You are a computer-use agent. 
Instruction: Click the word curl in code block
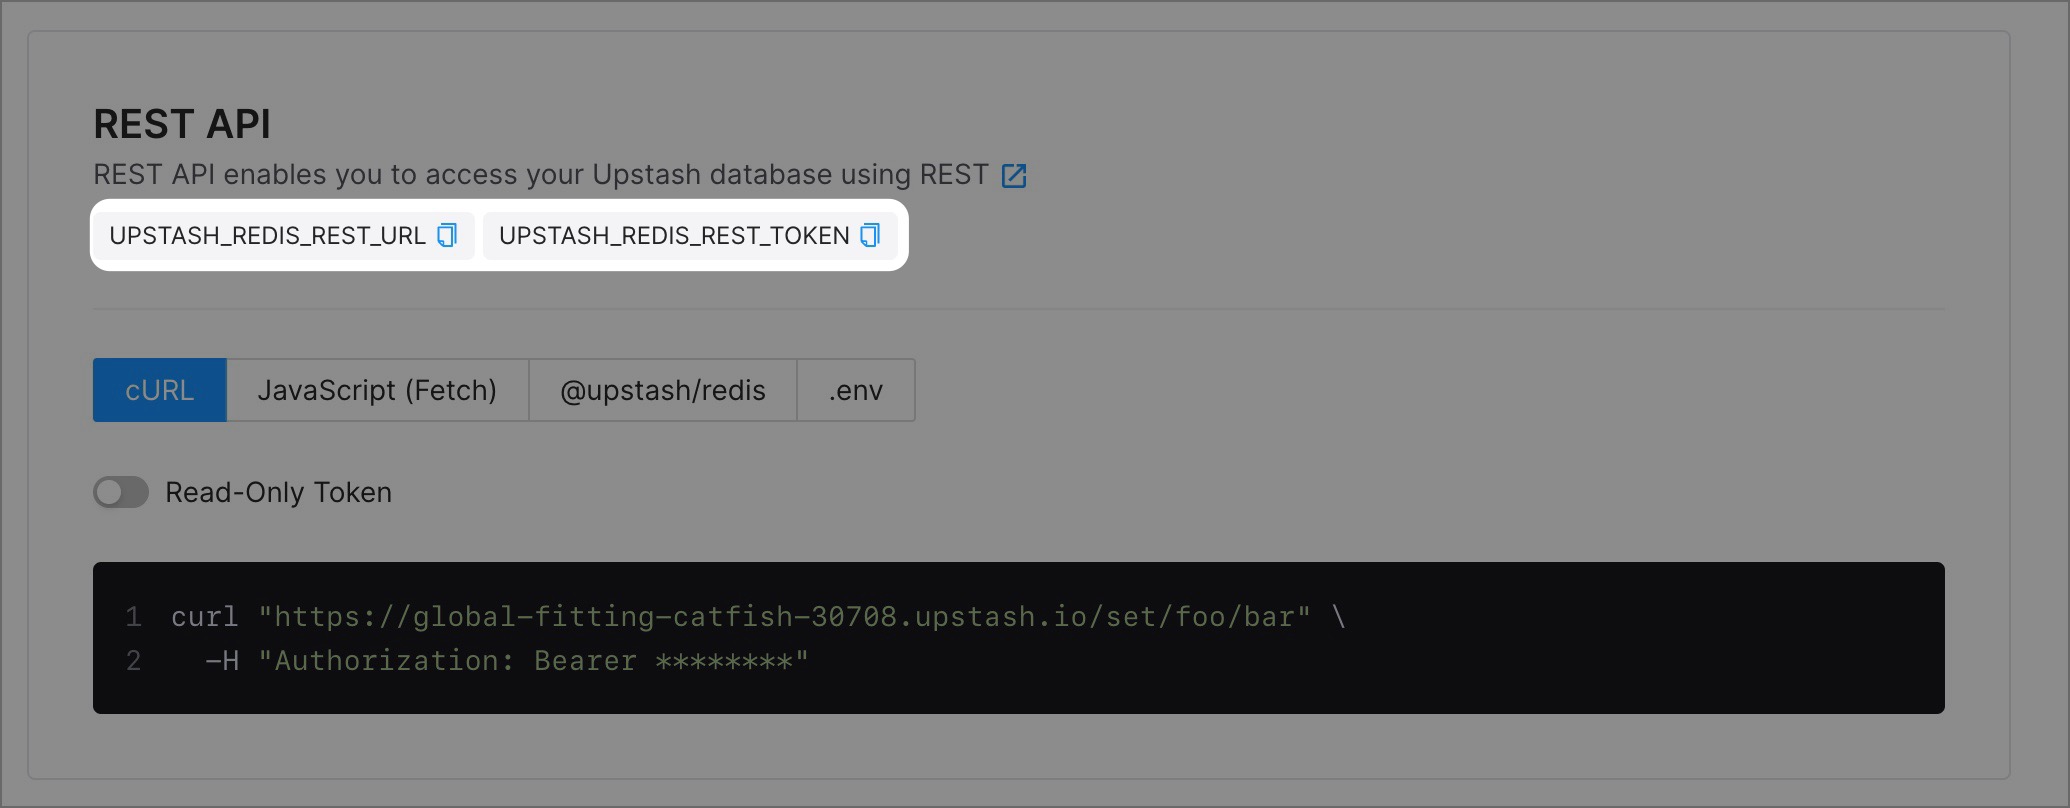205,617
